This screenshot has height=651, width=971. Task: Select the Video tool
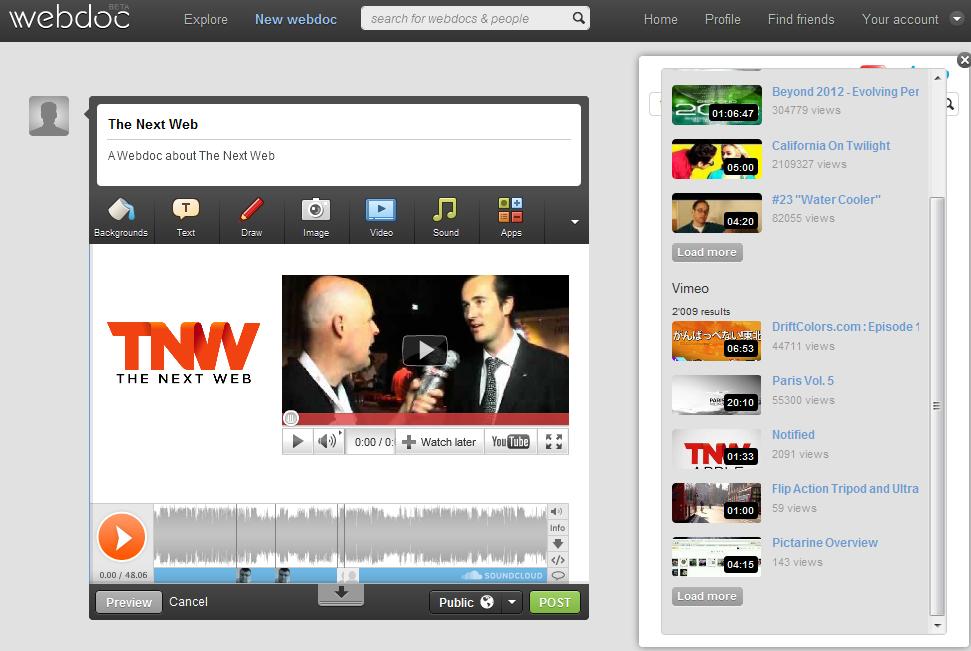381,217
